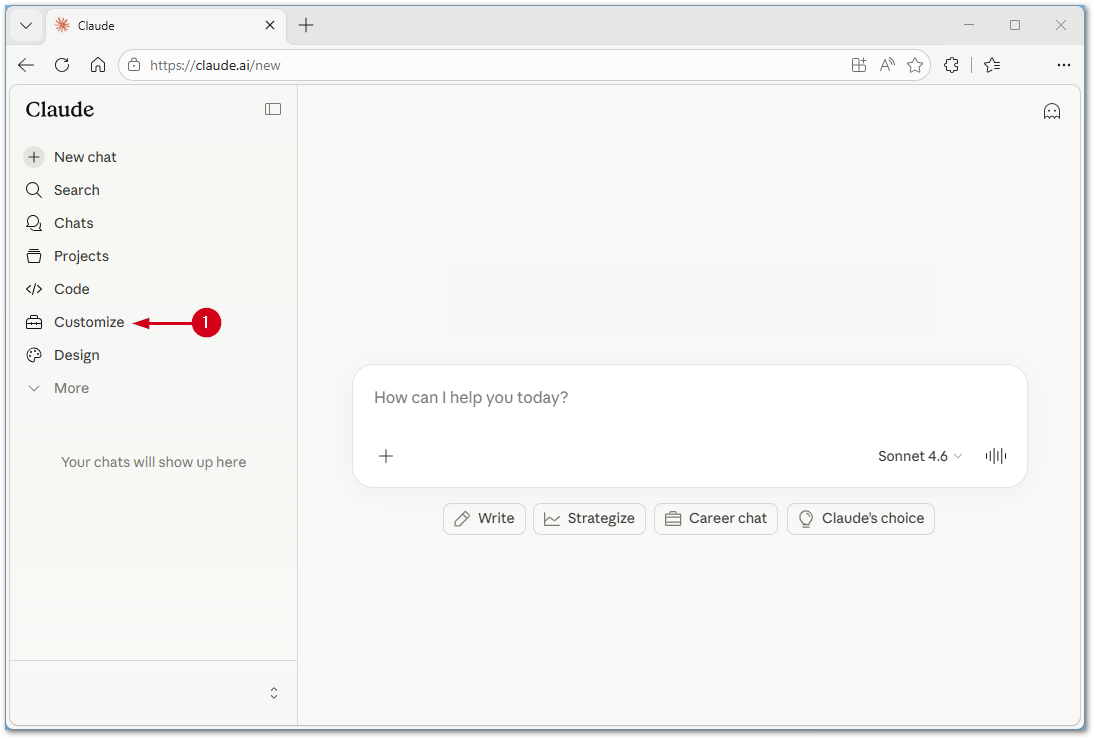Click the Read aloud icon
1094x739 pixels.
pyautogui.click(x=887, y=65)
